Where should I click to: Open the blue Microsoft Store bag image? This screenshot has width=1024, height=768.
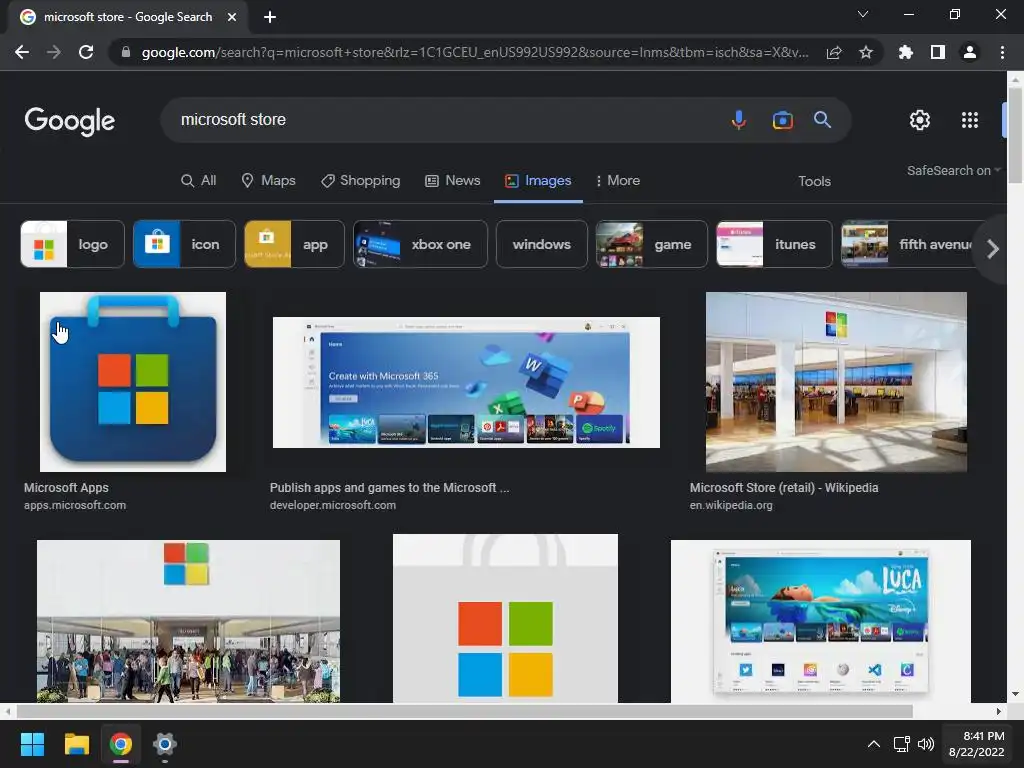point(133,382)
